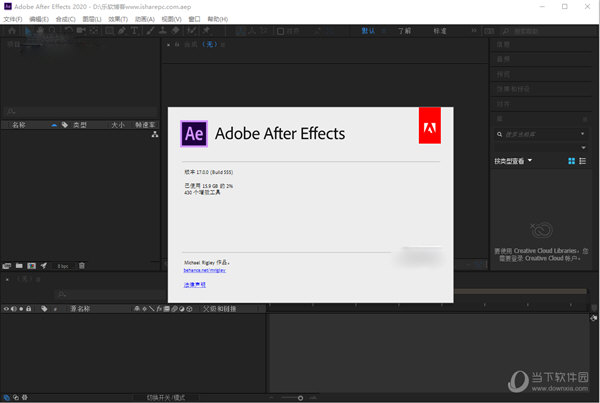Open the Libraries search field dropdown arrow
This screenshot has height=403, width=600.
pyautogui.click(x=582, y=134)
